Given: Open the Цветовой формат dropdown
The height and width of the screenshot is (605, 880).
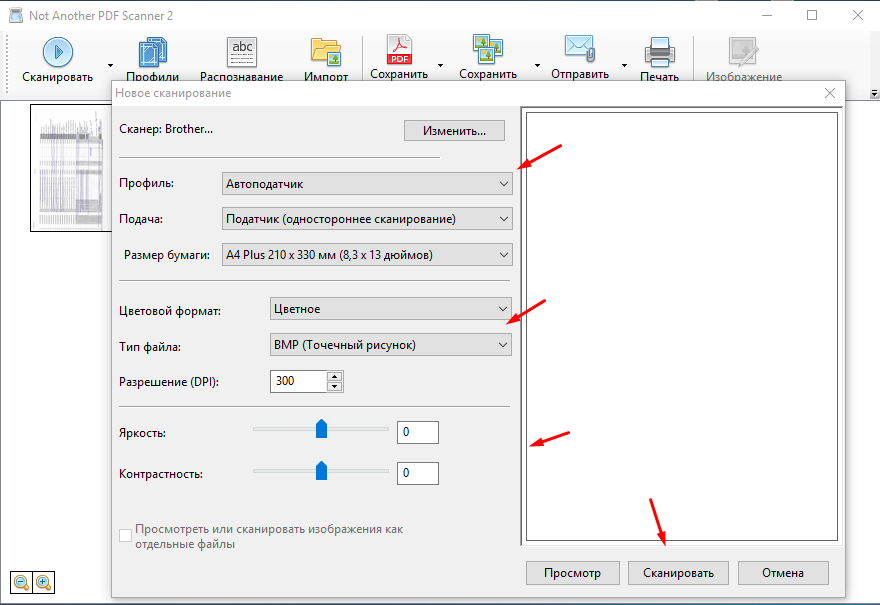Looking at the screenshot, I should 391,309.
